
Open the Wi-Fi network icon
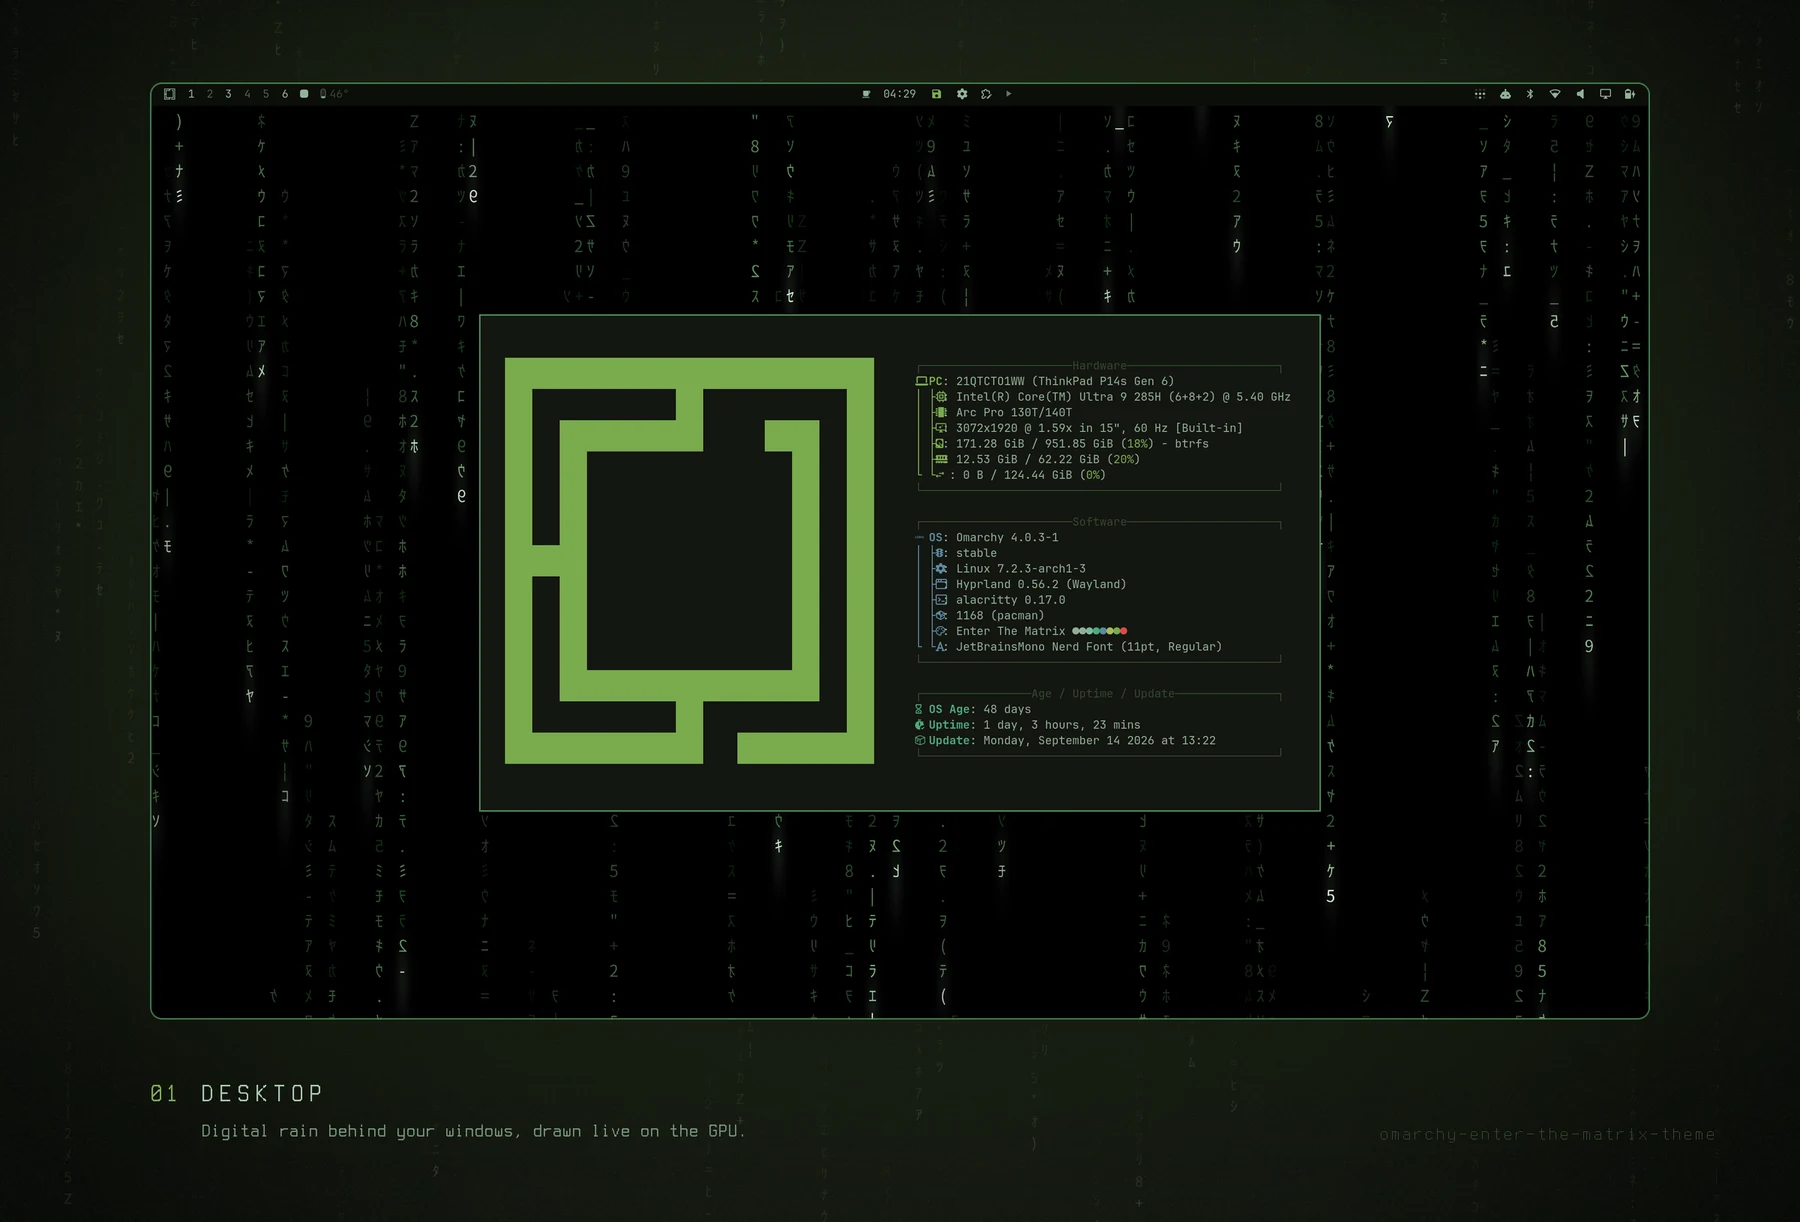point(1555,94)
